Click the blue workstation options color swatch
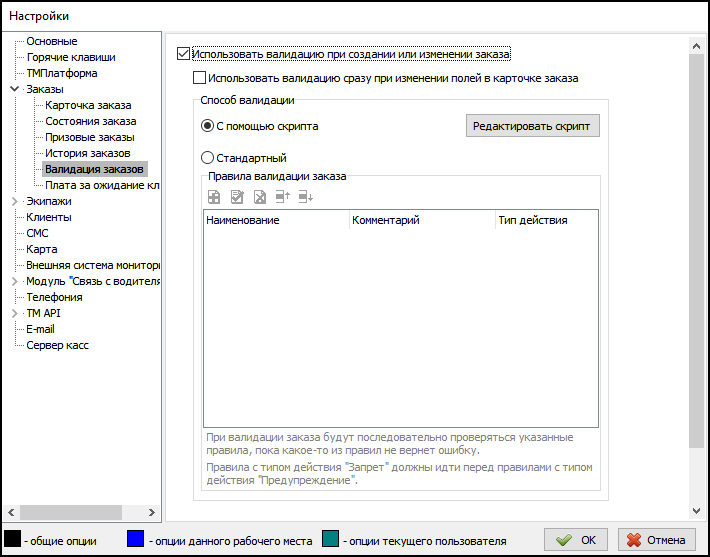The width and height of the screenshot is (710, 557). (136, 540)
